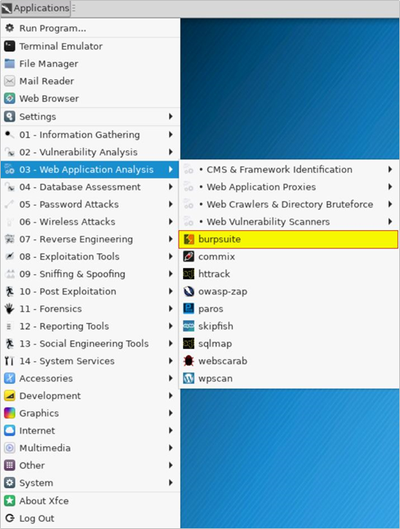Open 10 - Post Exploitation menu
400x529 pixels.
90,291
